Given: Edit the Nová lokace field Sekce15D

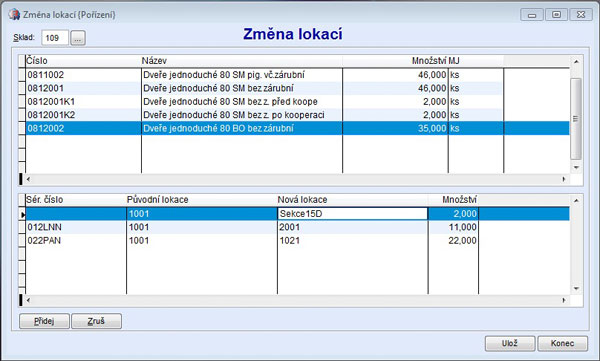Looking at the screenshot, I should [x=352, y=214].
